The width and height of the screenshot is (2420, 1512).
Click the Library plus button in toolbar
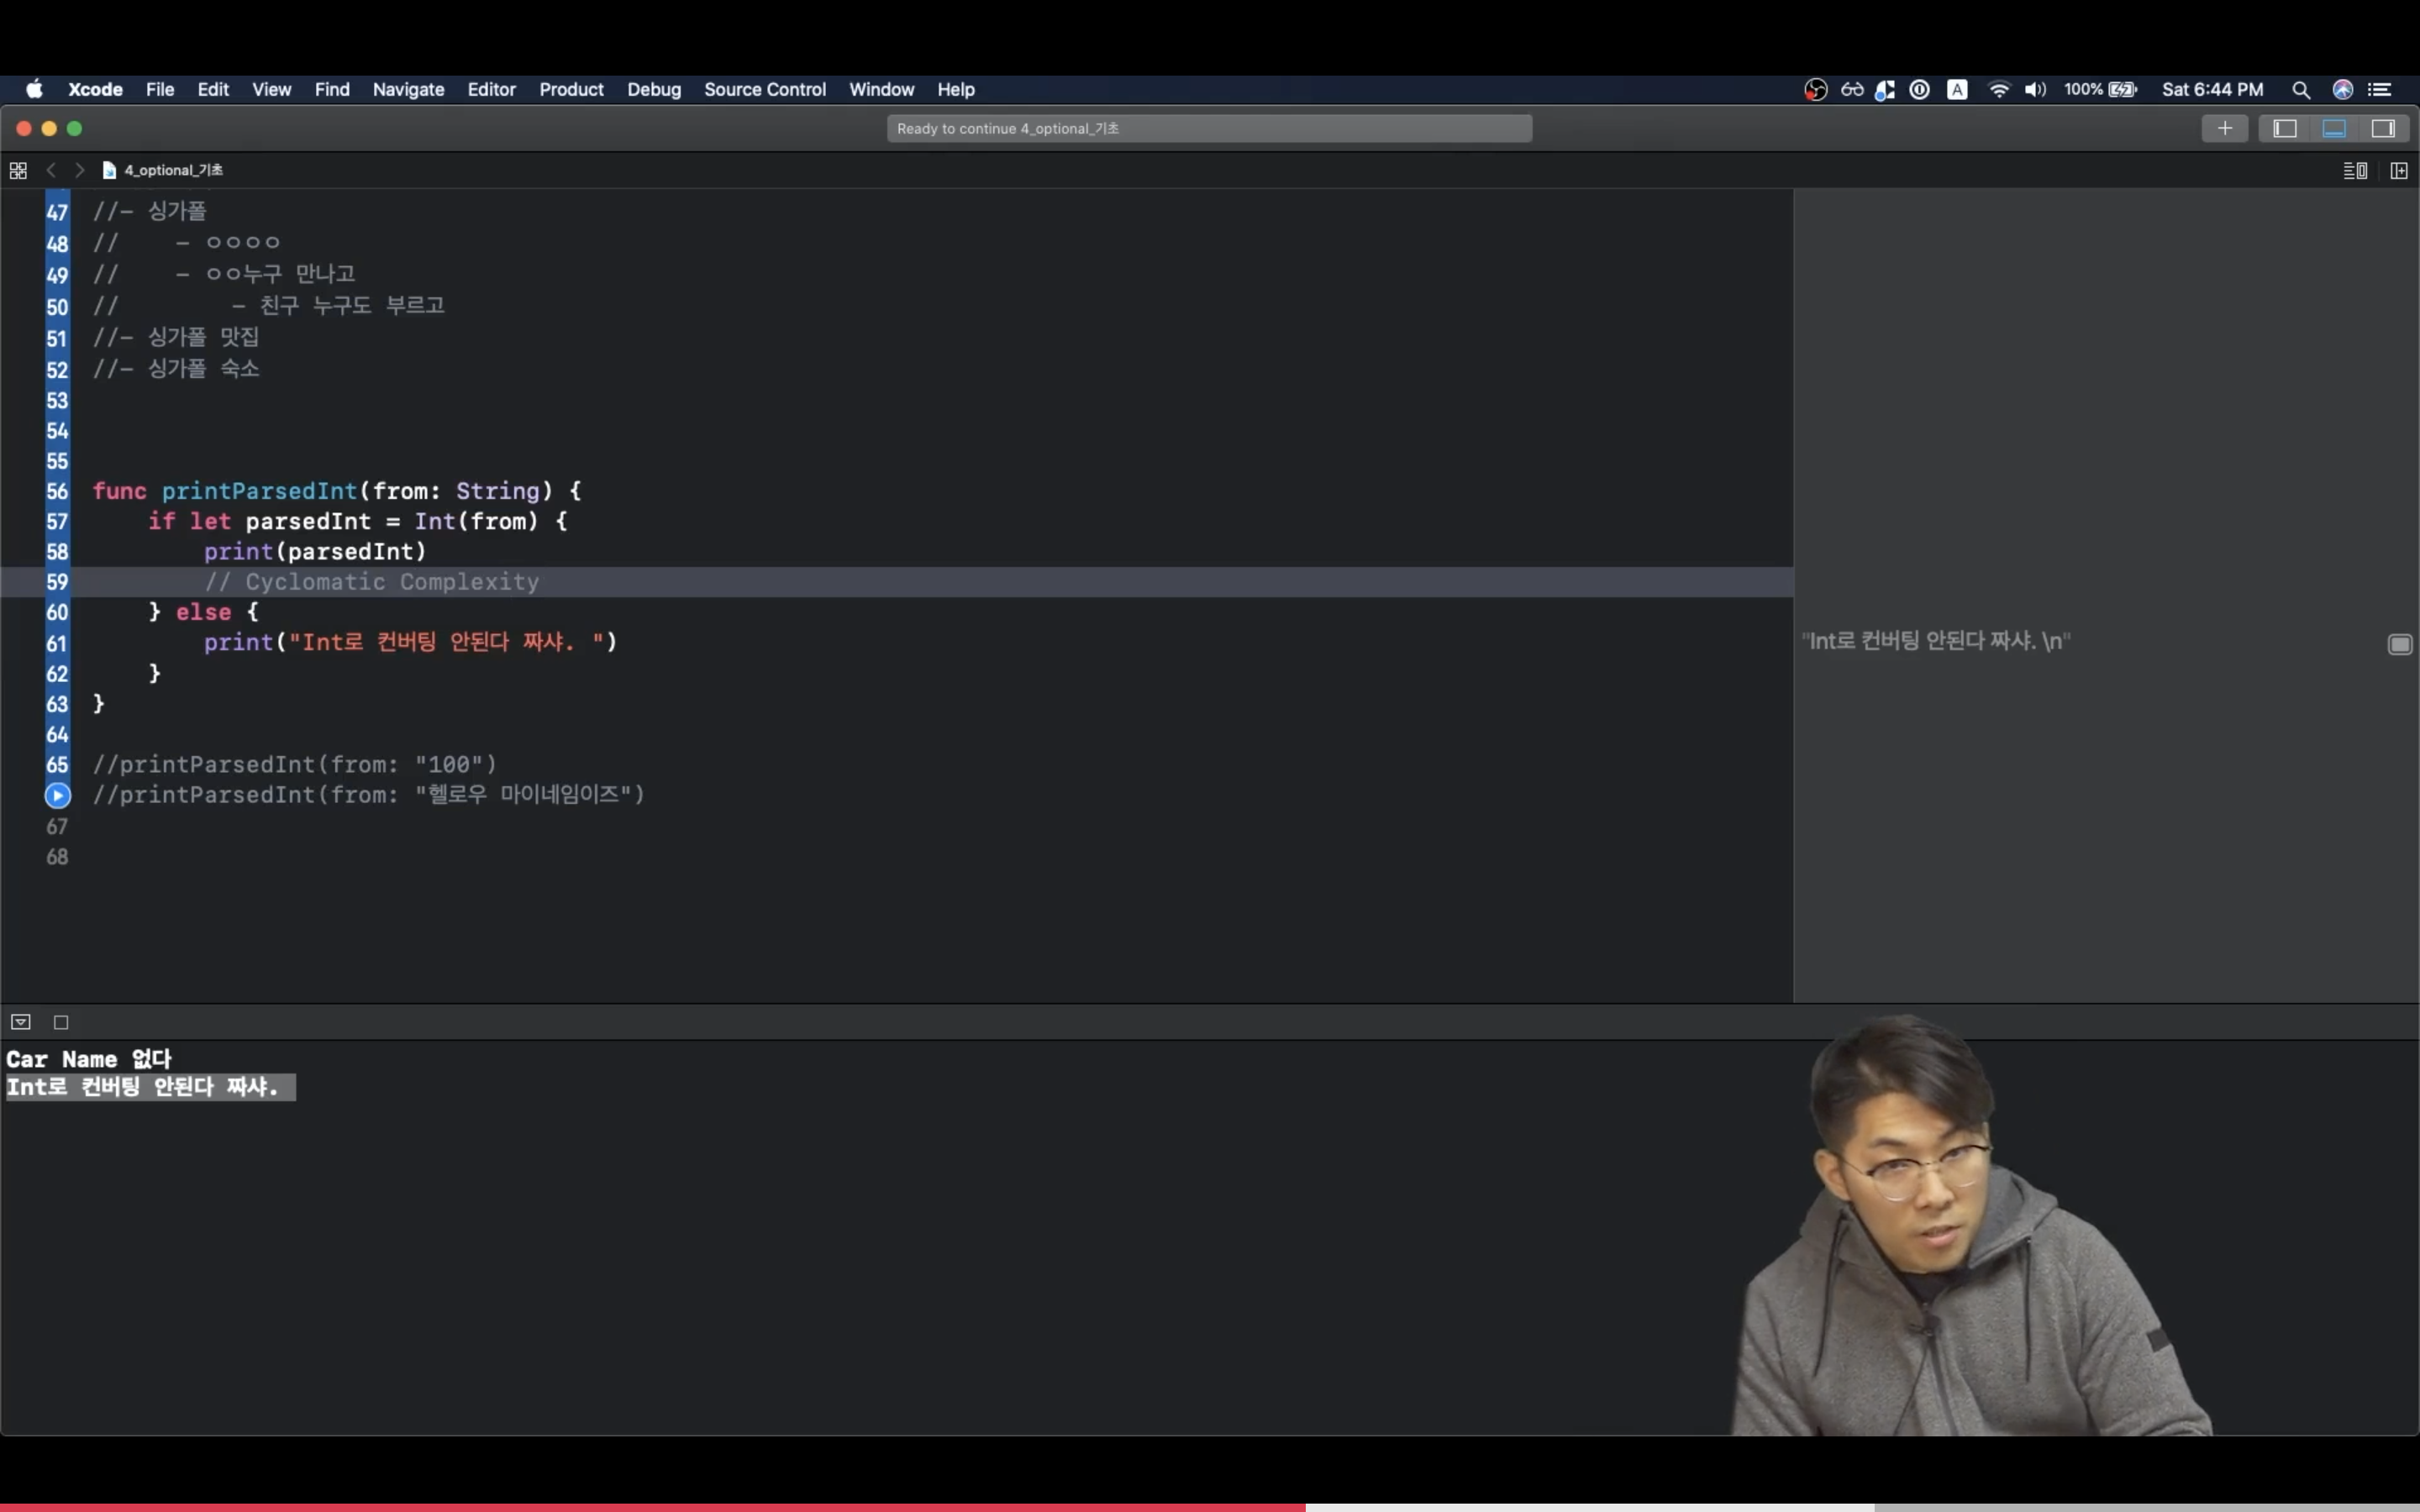click(2225, 128)
